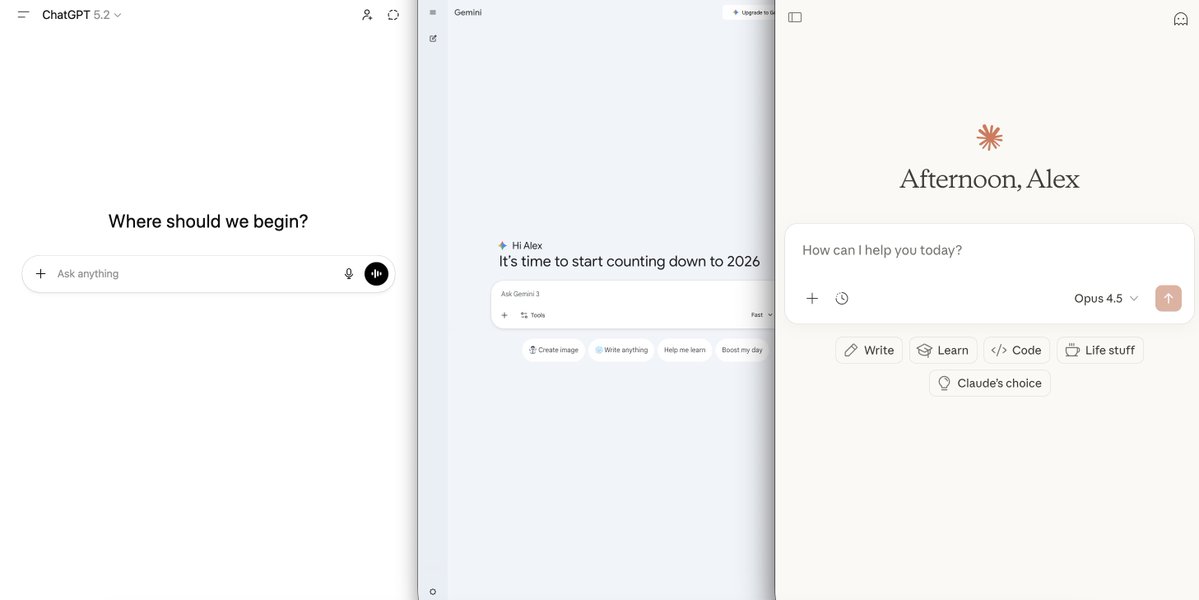
Task: Click the Gemini countdown to 2026 headline
Action: pyautogui.click(x=629, y=261)
